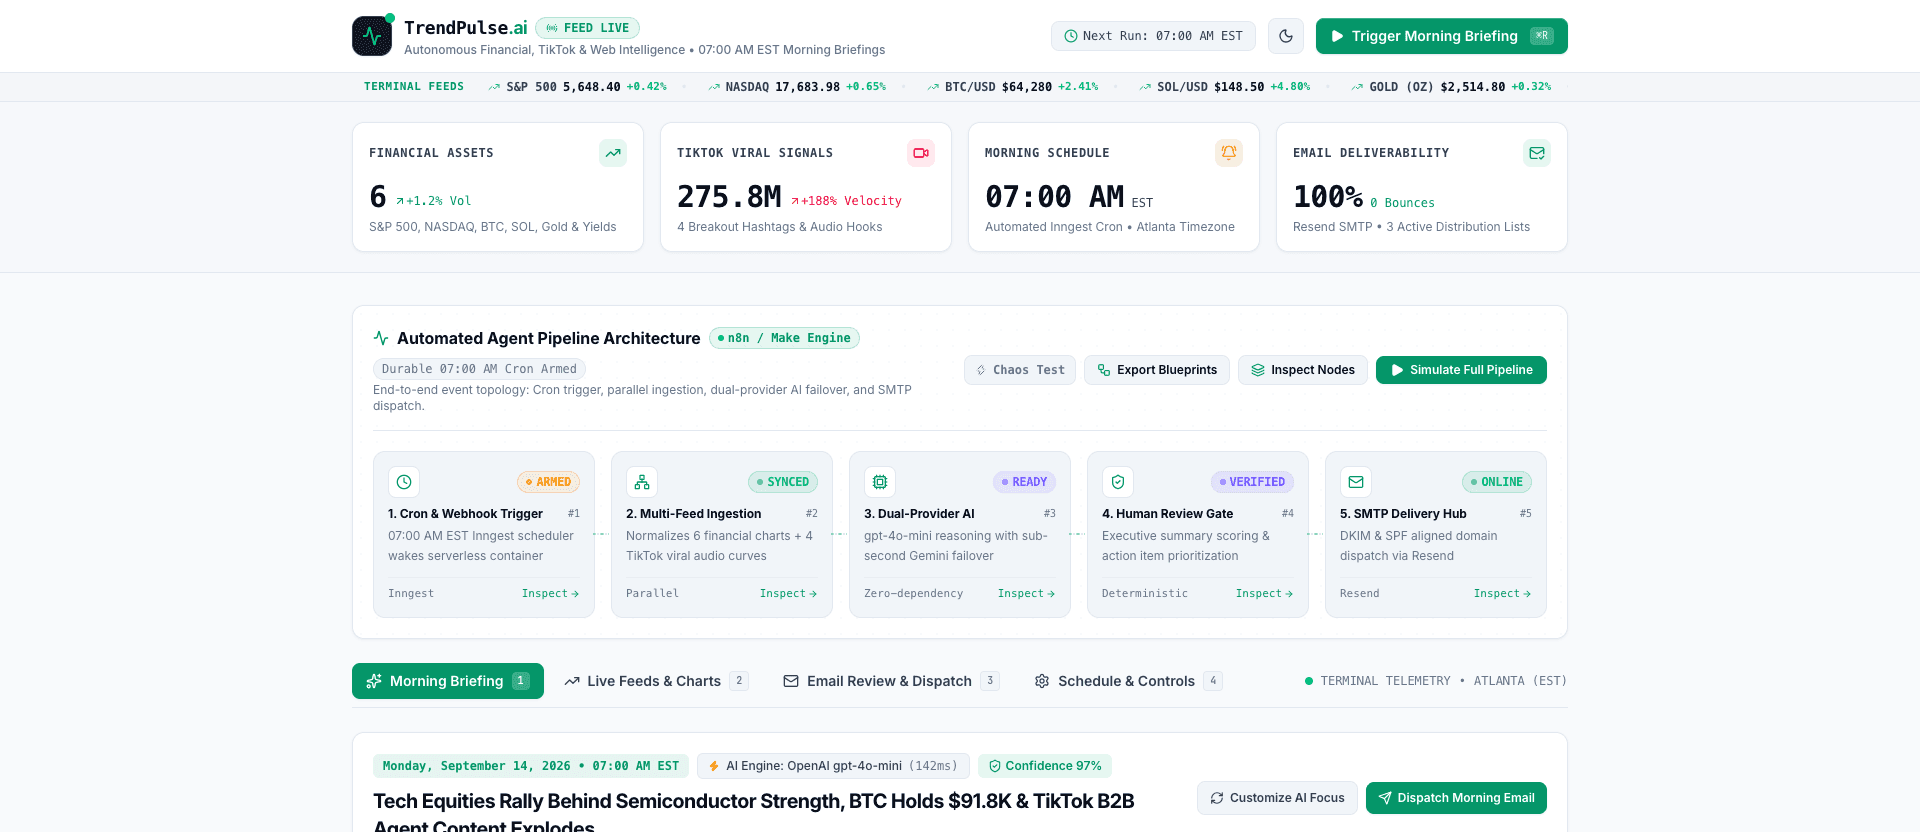This screenshot has height=832, width=1920.
Task: Click AI Engine OpenAI gpt-4o-mini badge
Action: click(x=833, y=766)
